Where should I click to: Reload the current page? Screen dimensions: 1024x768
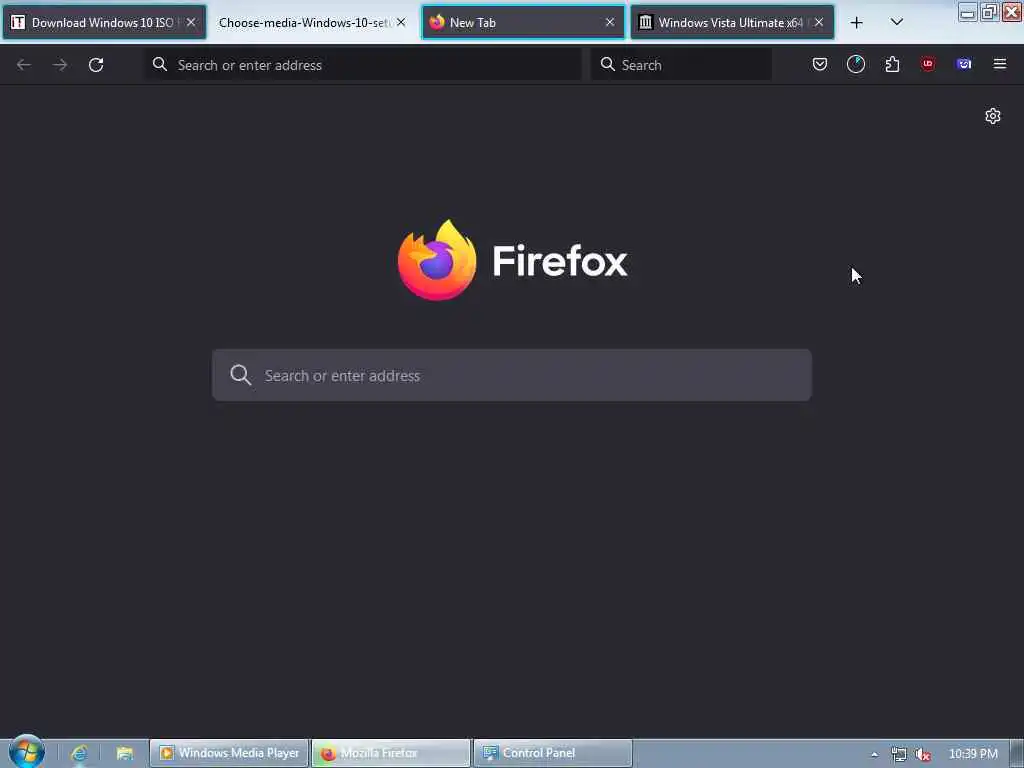[x=96, y=65]
